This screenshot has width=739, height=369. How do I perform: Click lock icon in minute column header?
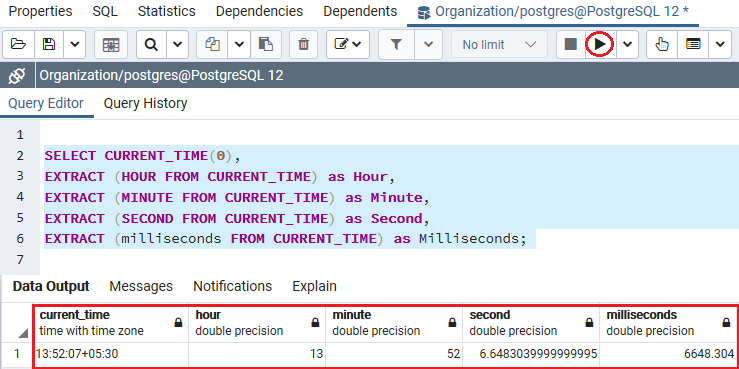pyautogui.click(x=452, y=323)
